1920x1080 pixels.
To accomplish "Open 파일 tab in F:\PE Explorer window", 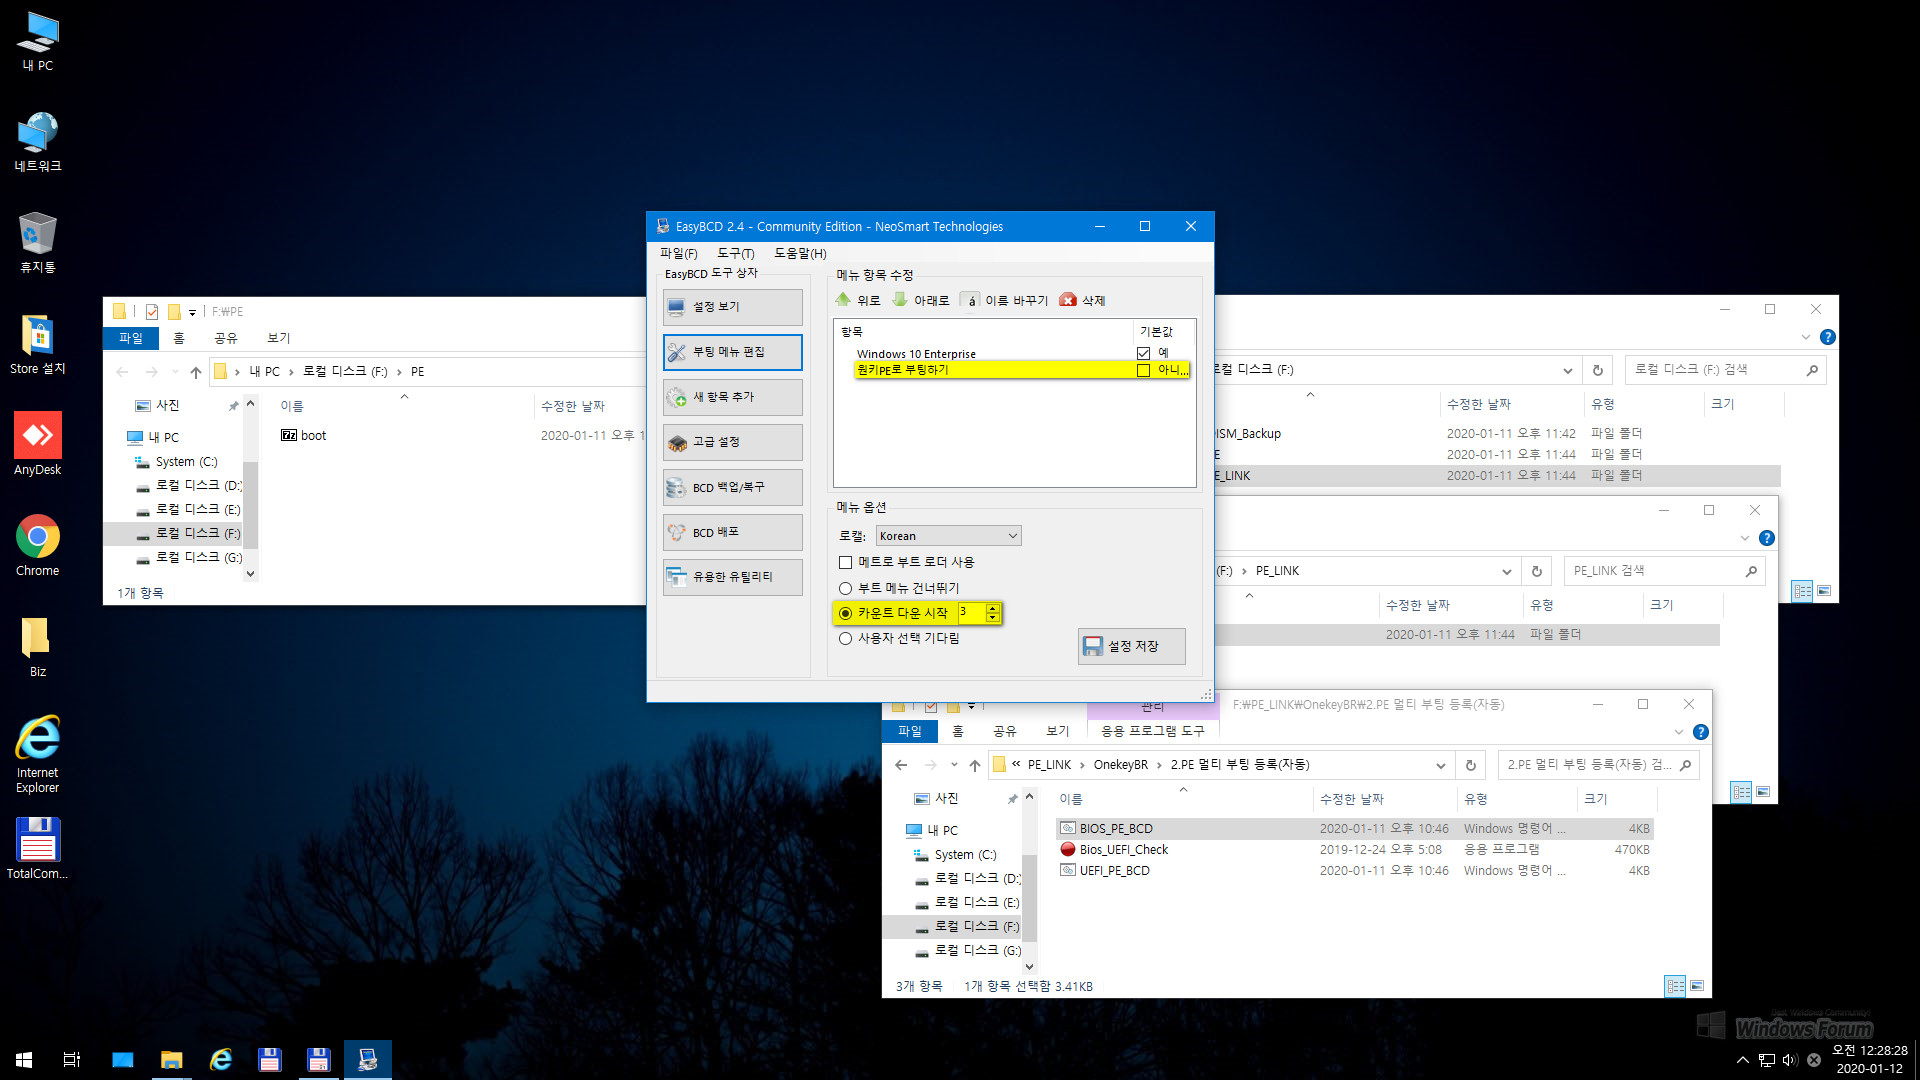I will (x=131, y=338).
